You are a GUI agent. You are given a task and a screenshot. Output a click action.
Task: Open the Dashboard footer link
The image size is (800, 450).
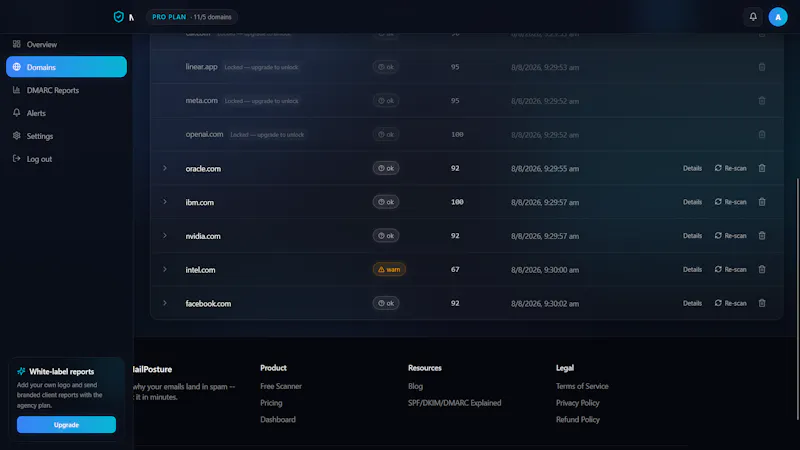coord(278,419)
